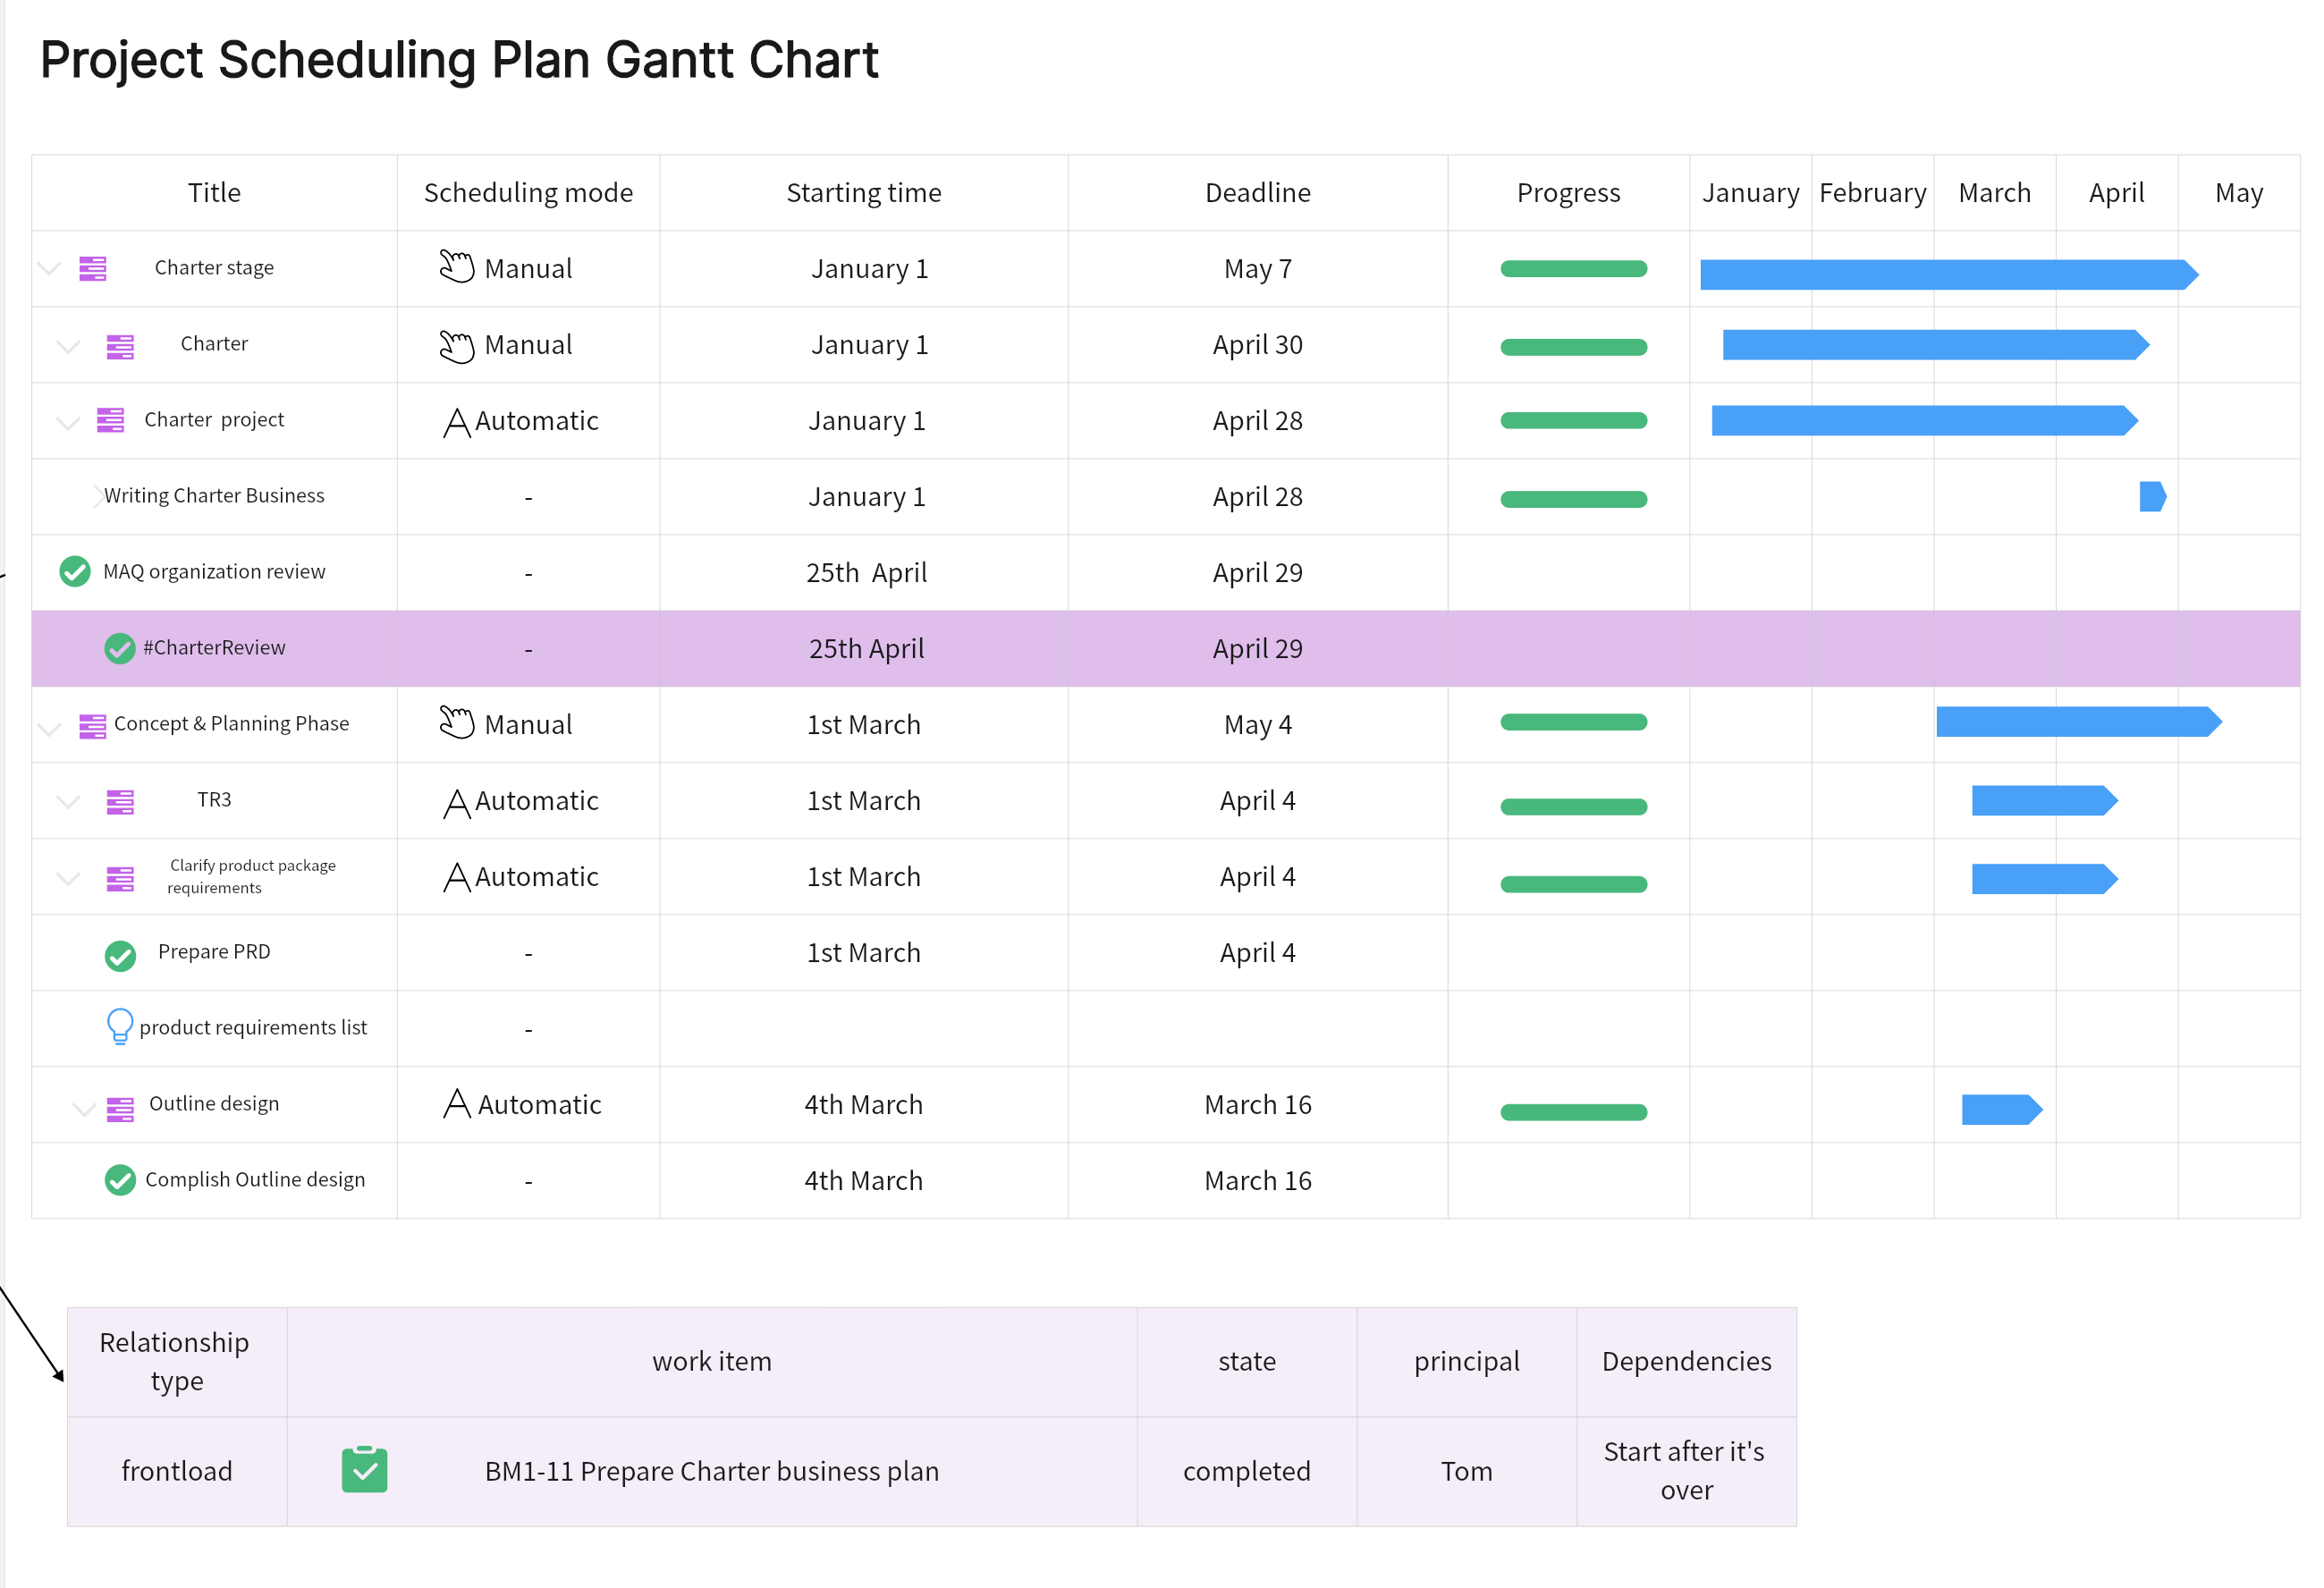Screen dimensions: 2324x1588
Task: Click the hand icon in the Charter row
Action: [x=456, y=346]
